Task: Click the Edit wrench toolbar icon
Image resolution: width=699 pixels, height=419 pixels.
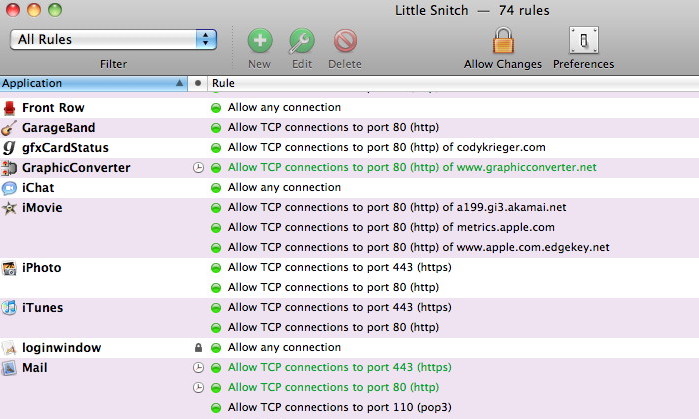Action: (302, 41)
